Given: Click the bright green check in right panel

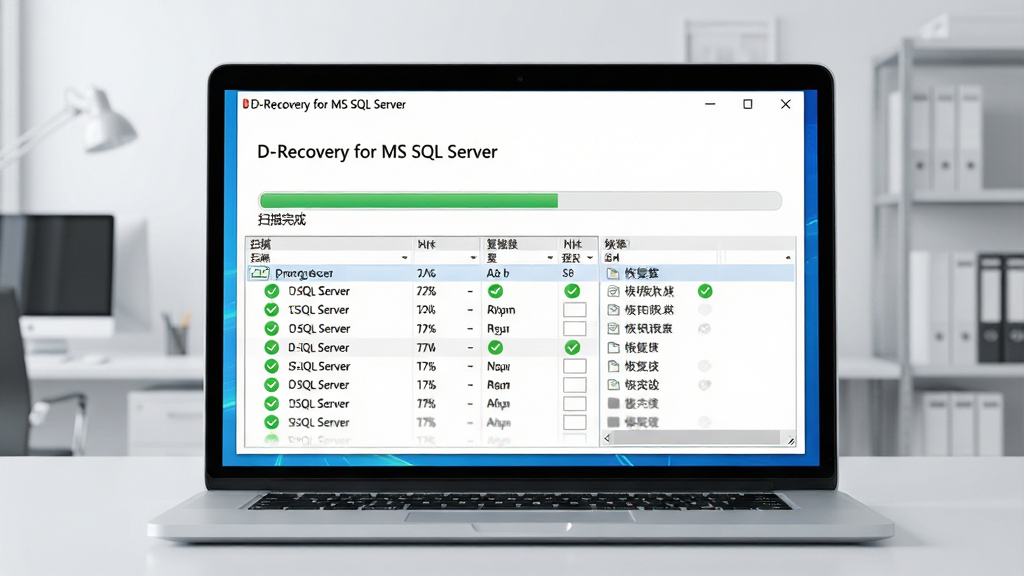Looking at the screenshot, I should coord(705,291).
